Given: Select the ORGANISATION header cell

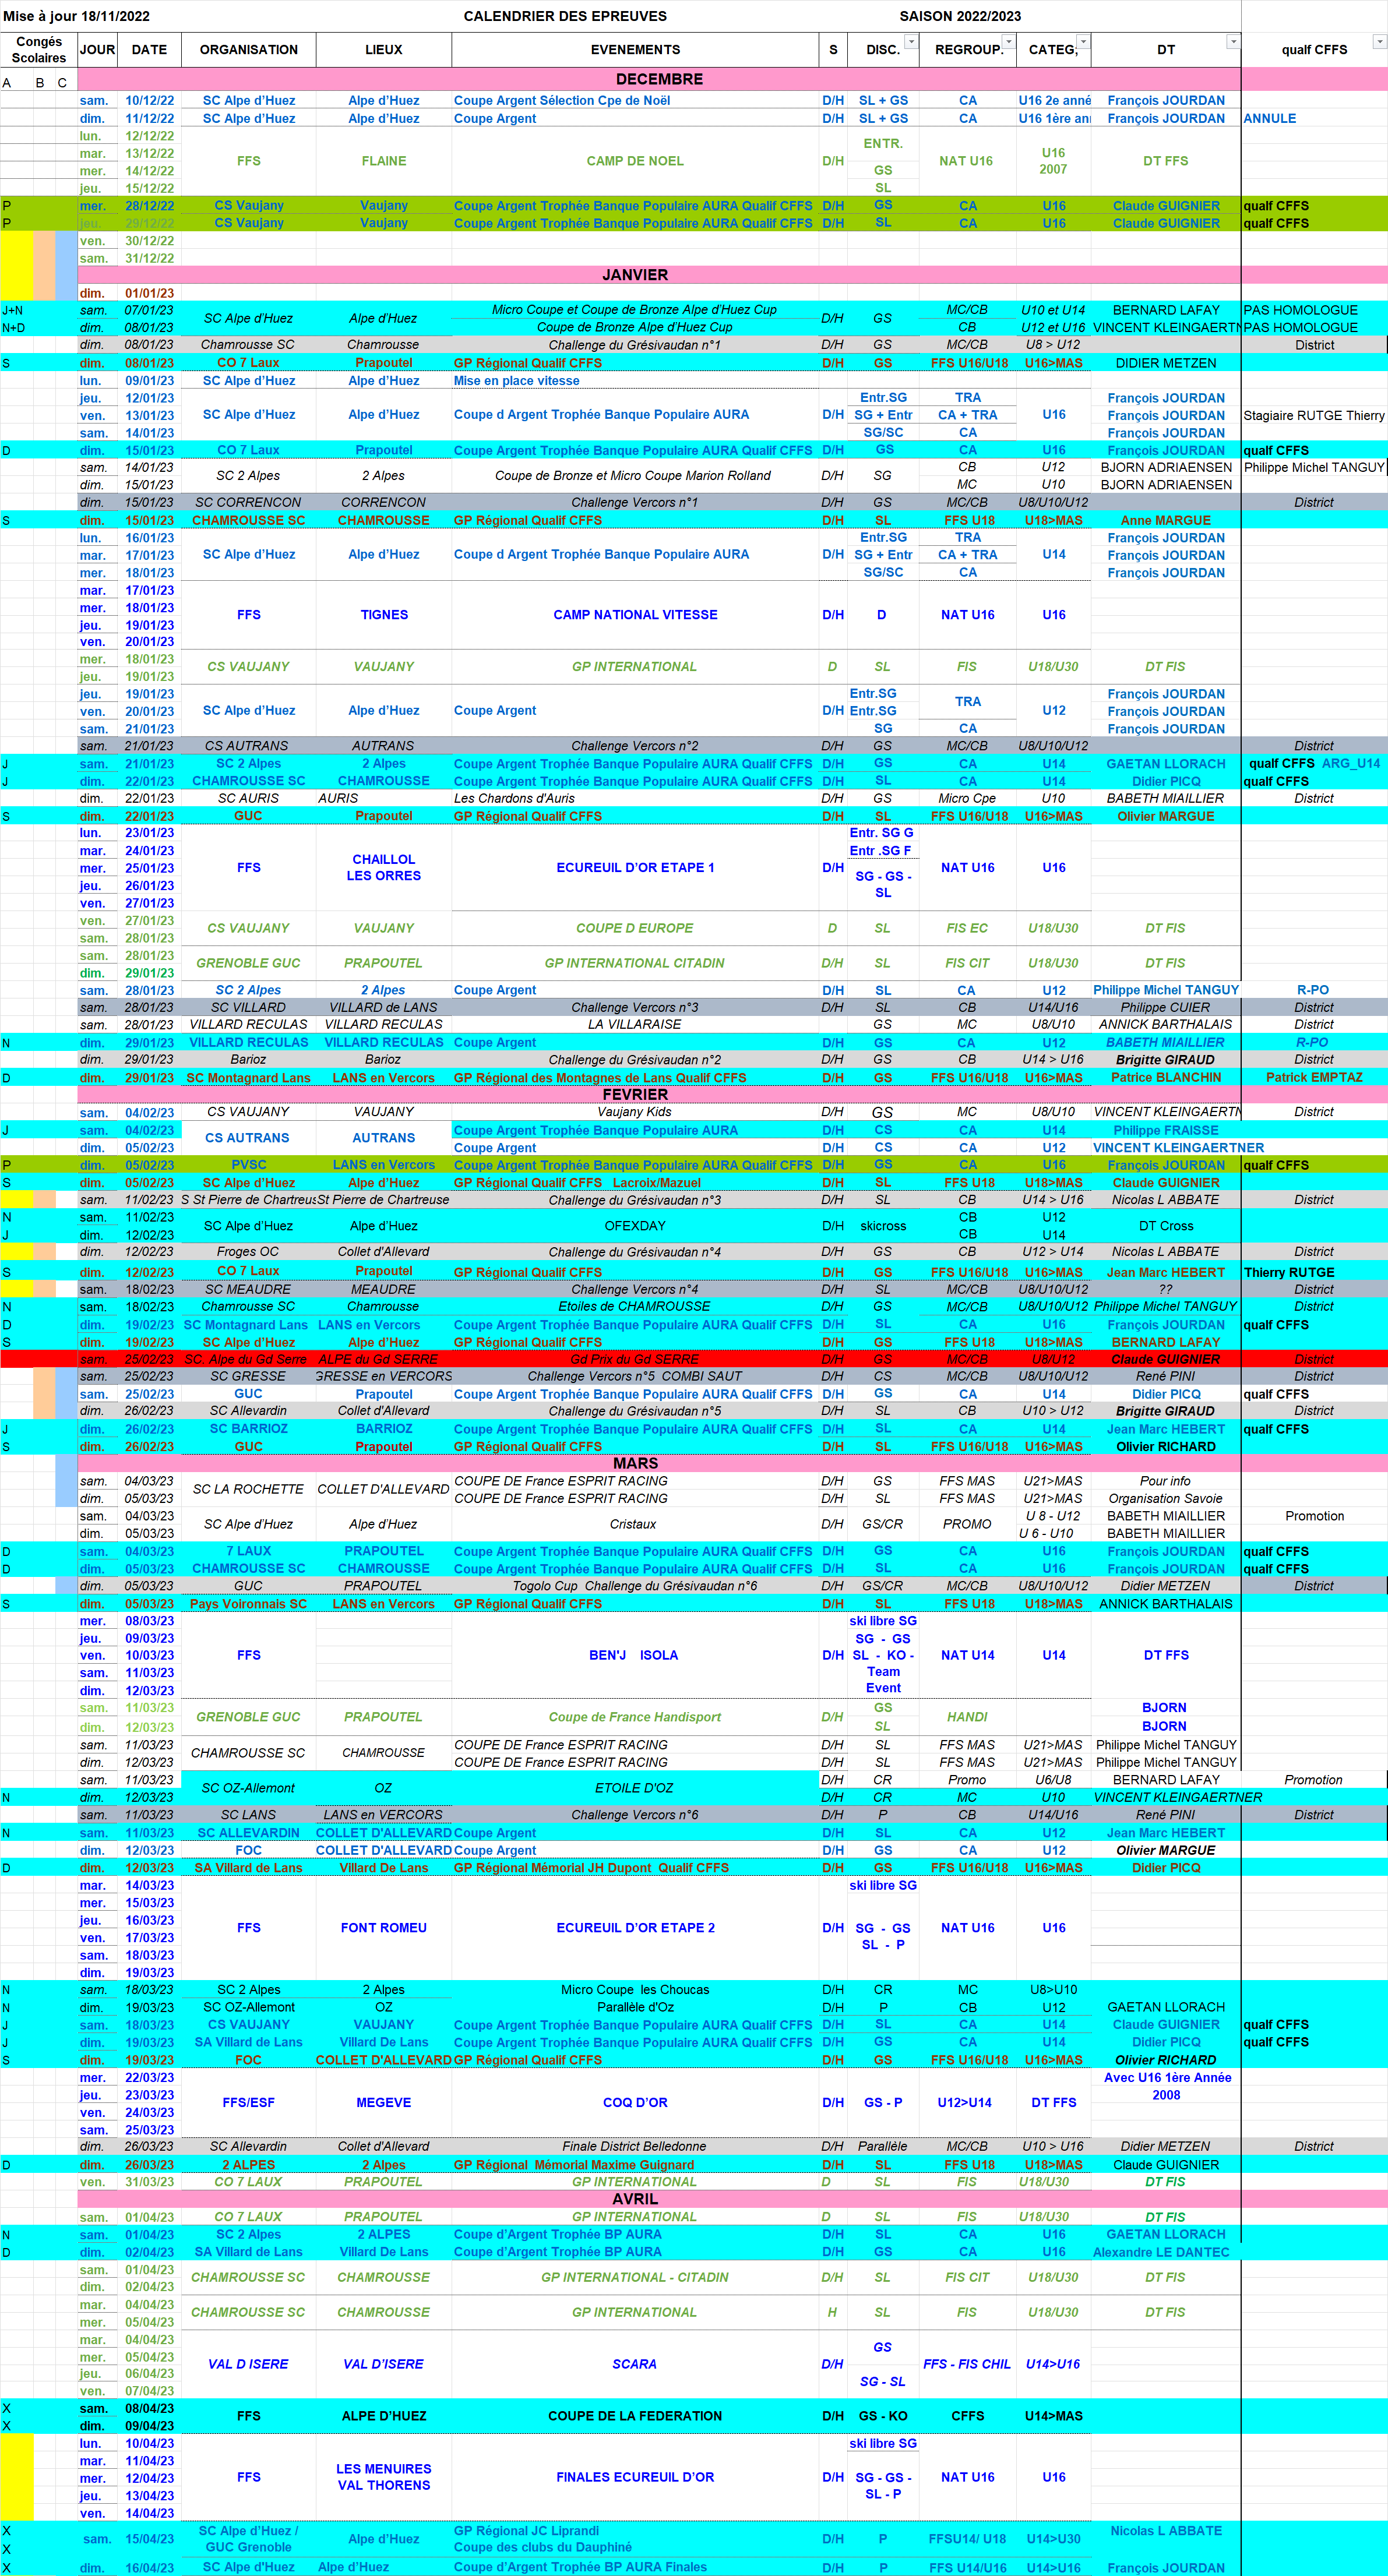Looking at the screenshot, I should [249, 50].
